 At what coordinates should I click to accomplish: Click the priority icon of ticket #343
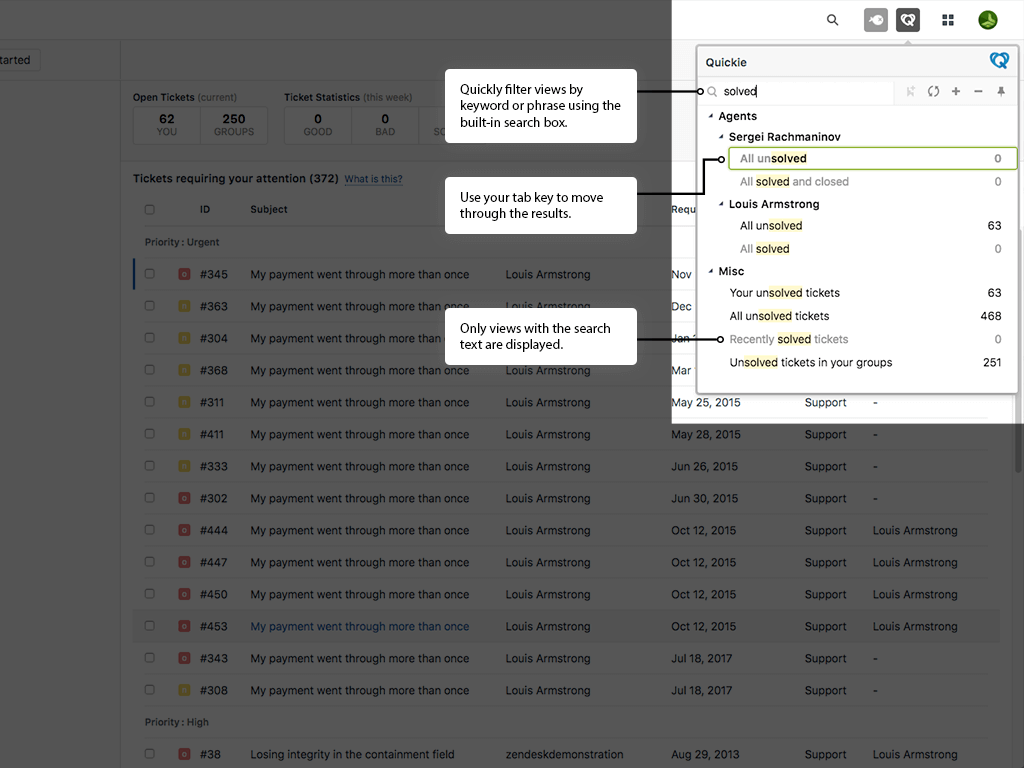(x=184, y=658)
